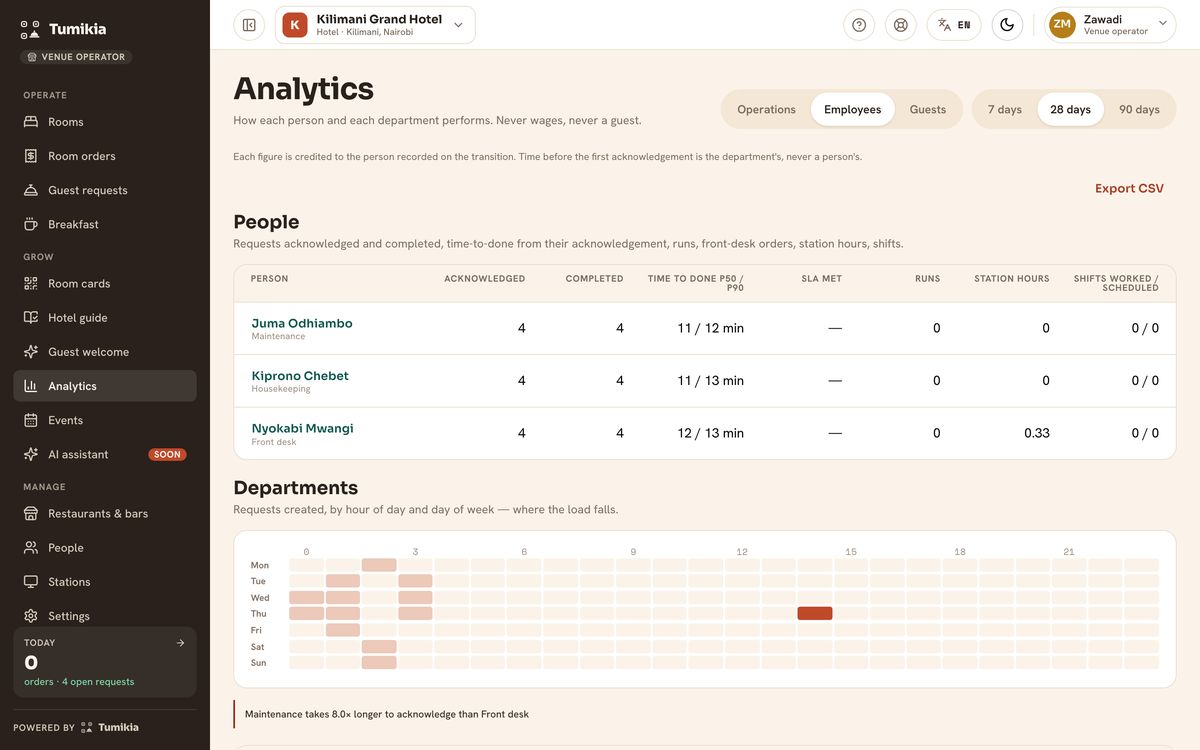Click the Tumikia logo in sidebar
The width and height of the screenshot is (1200, 750).
tap(63, 29)
